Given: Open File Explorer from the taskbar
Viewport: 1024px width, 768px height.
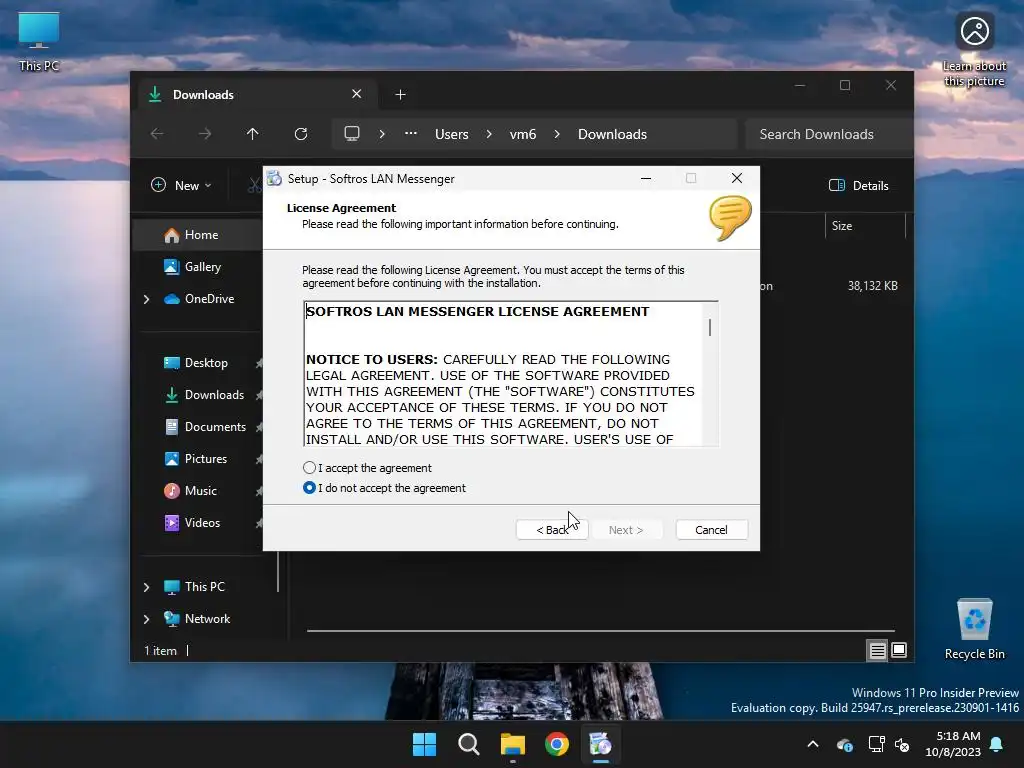Looking at the screenshot, I should point(513,744).
